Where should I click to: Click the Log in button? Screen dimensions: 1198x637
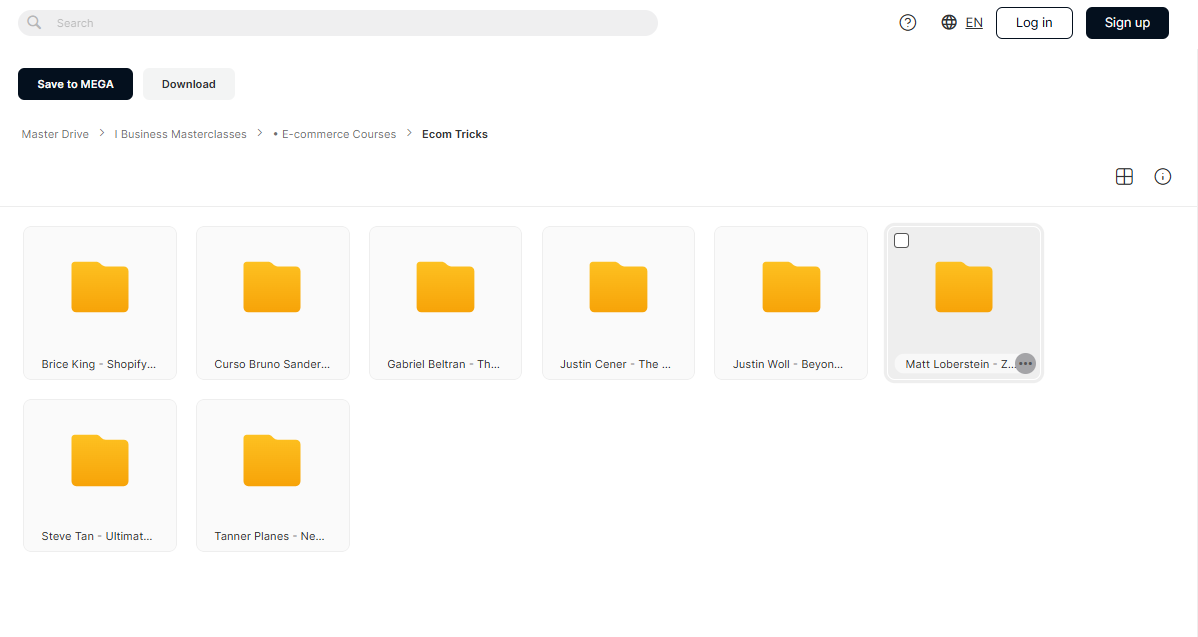click(x=1034, y=23)
